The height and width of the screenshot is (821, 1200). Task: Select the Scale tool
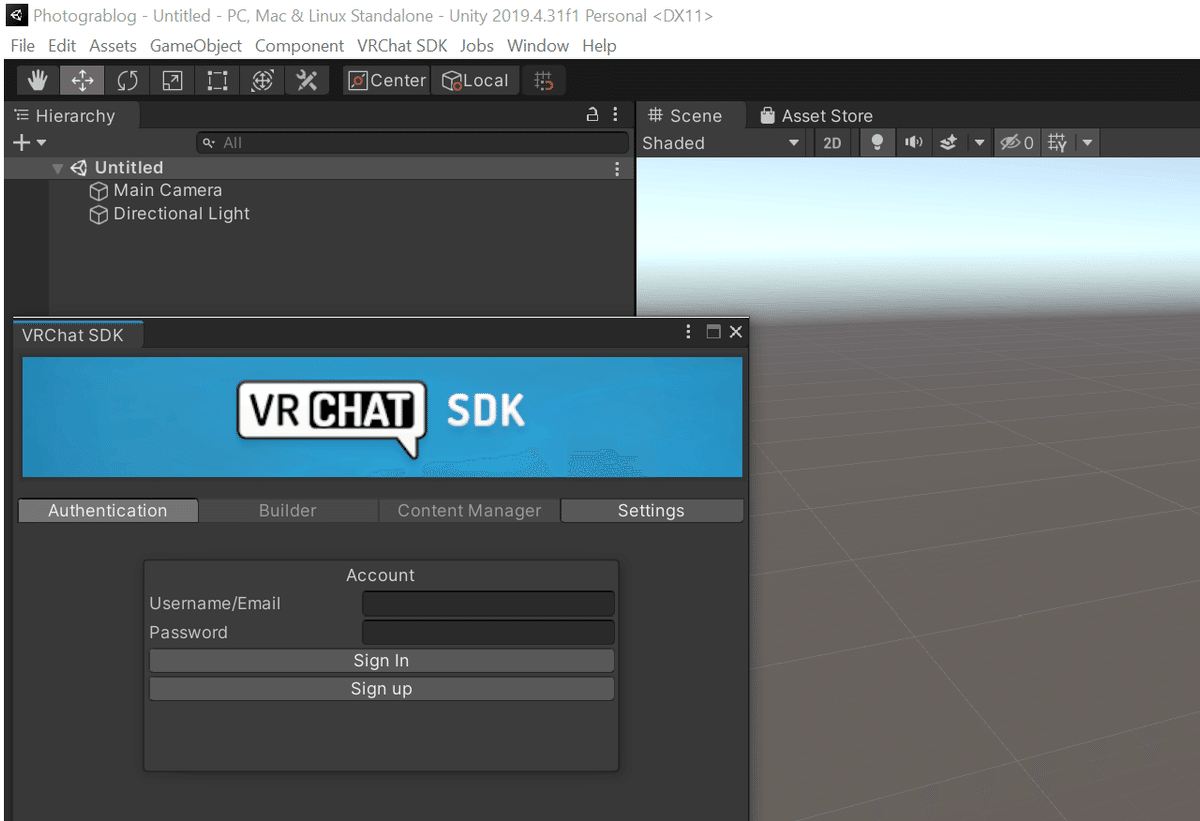(172, 80)
